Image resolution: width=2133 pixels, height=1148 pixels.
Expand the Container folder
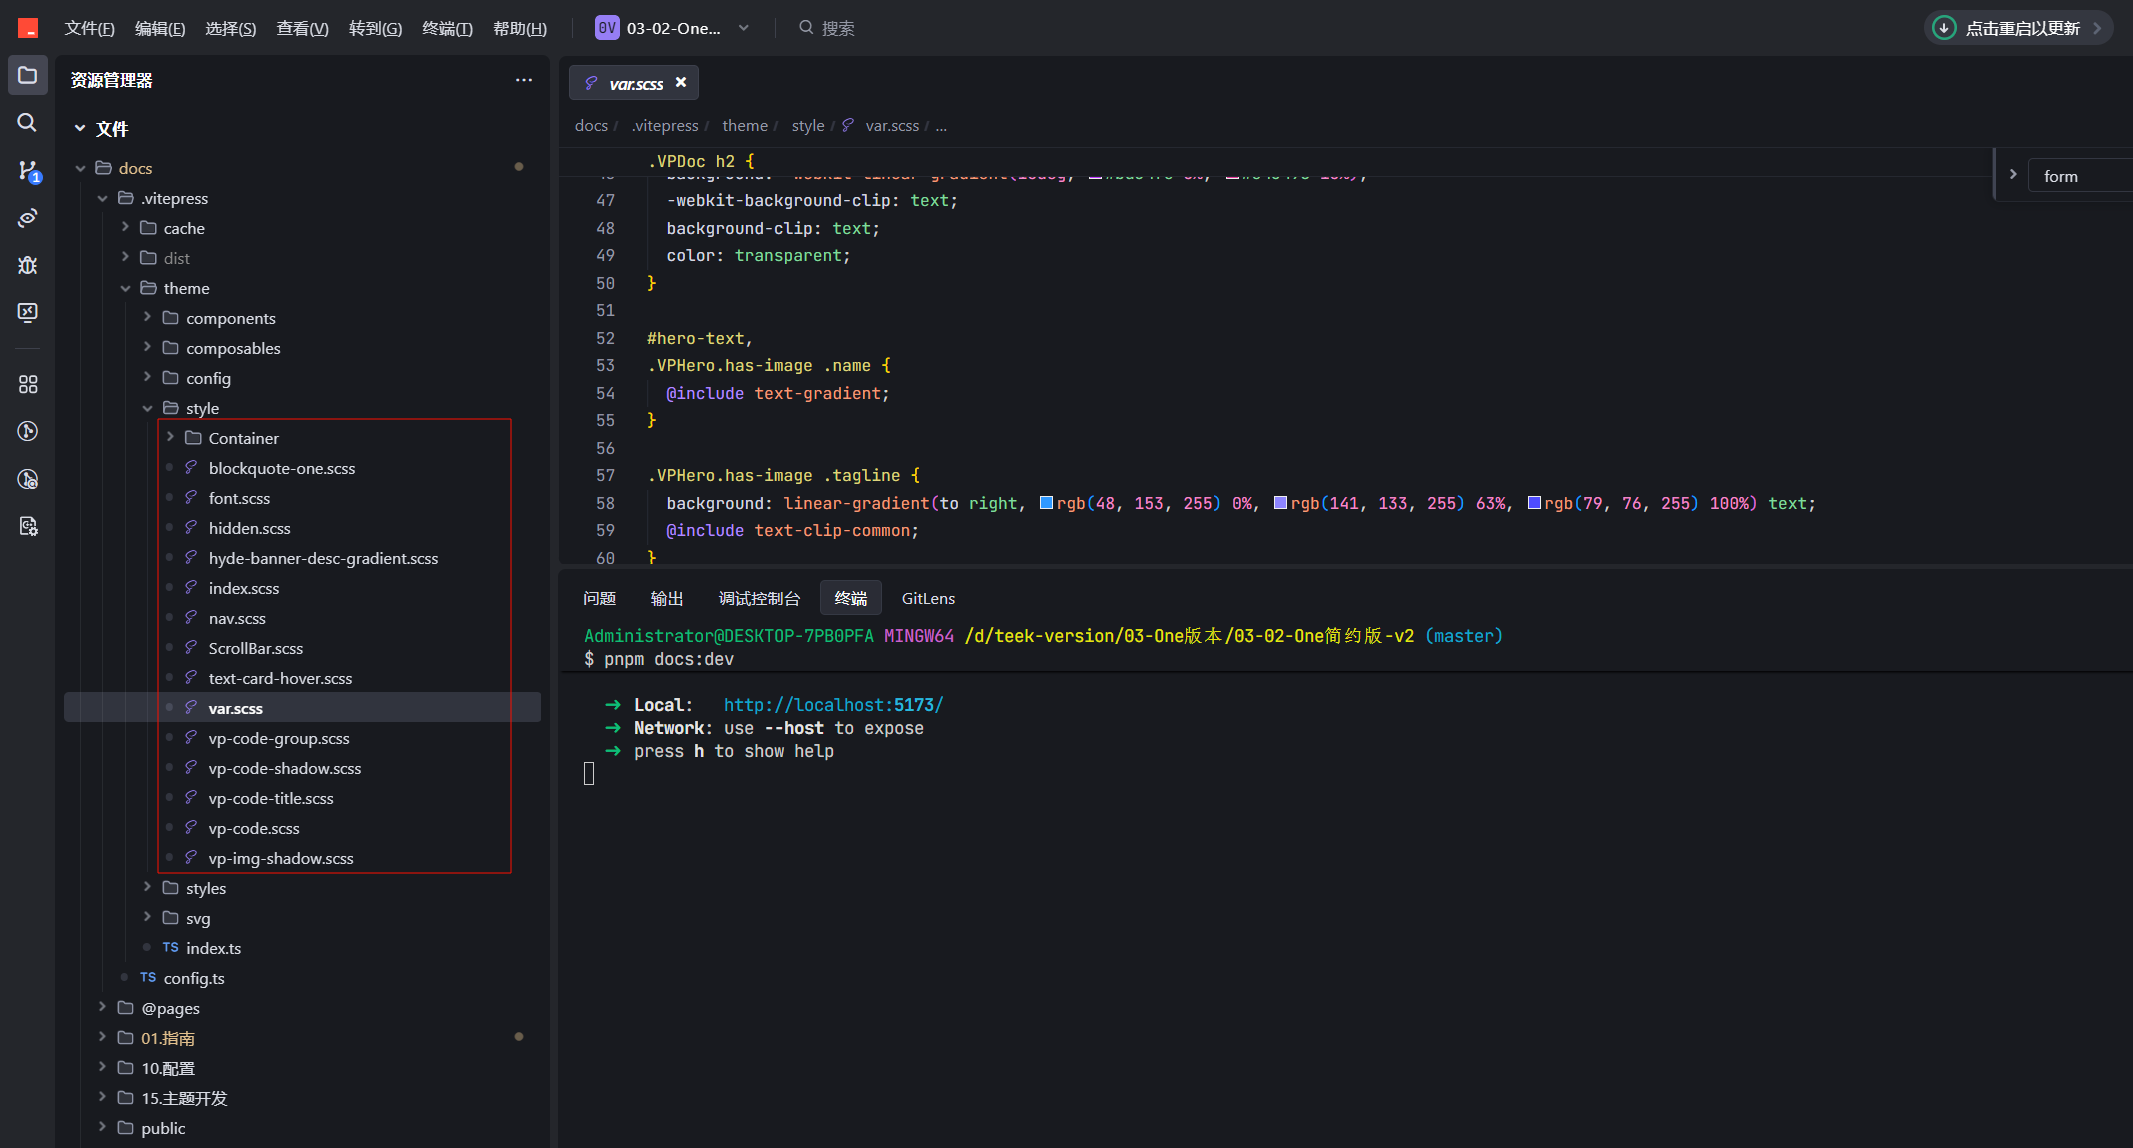point(171,438)
